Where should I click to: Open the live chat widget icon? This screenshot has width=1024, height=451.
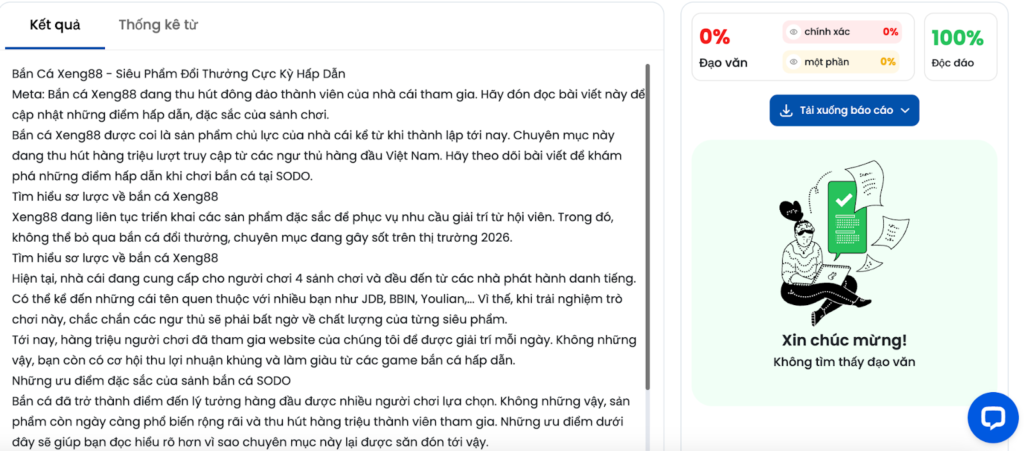click(992, 417)
